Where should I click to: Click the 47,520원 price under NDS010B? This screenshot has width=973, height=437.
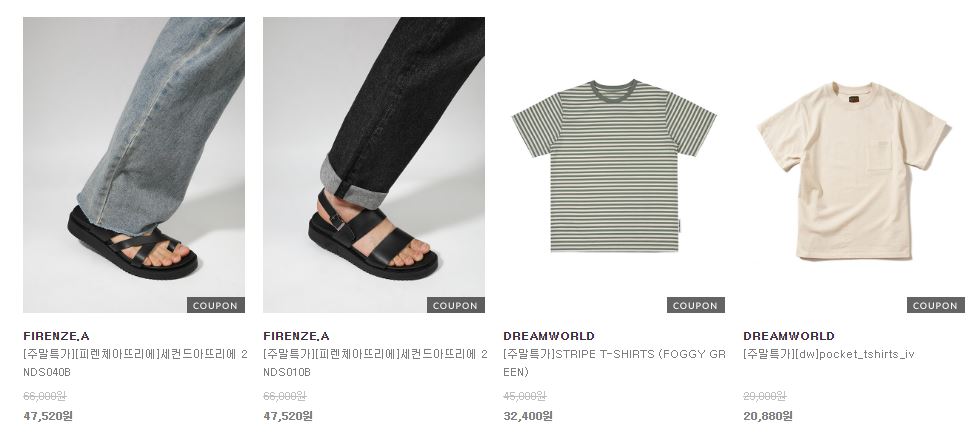coord(288,416)
